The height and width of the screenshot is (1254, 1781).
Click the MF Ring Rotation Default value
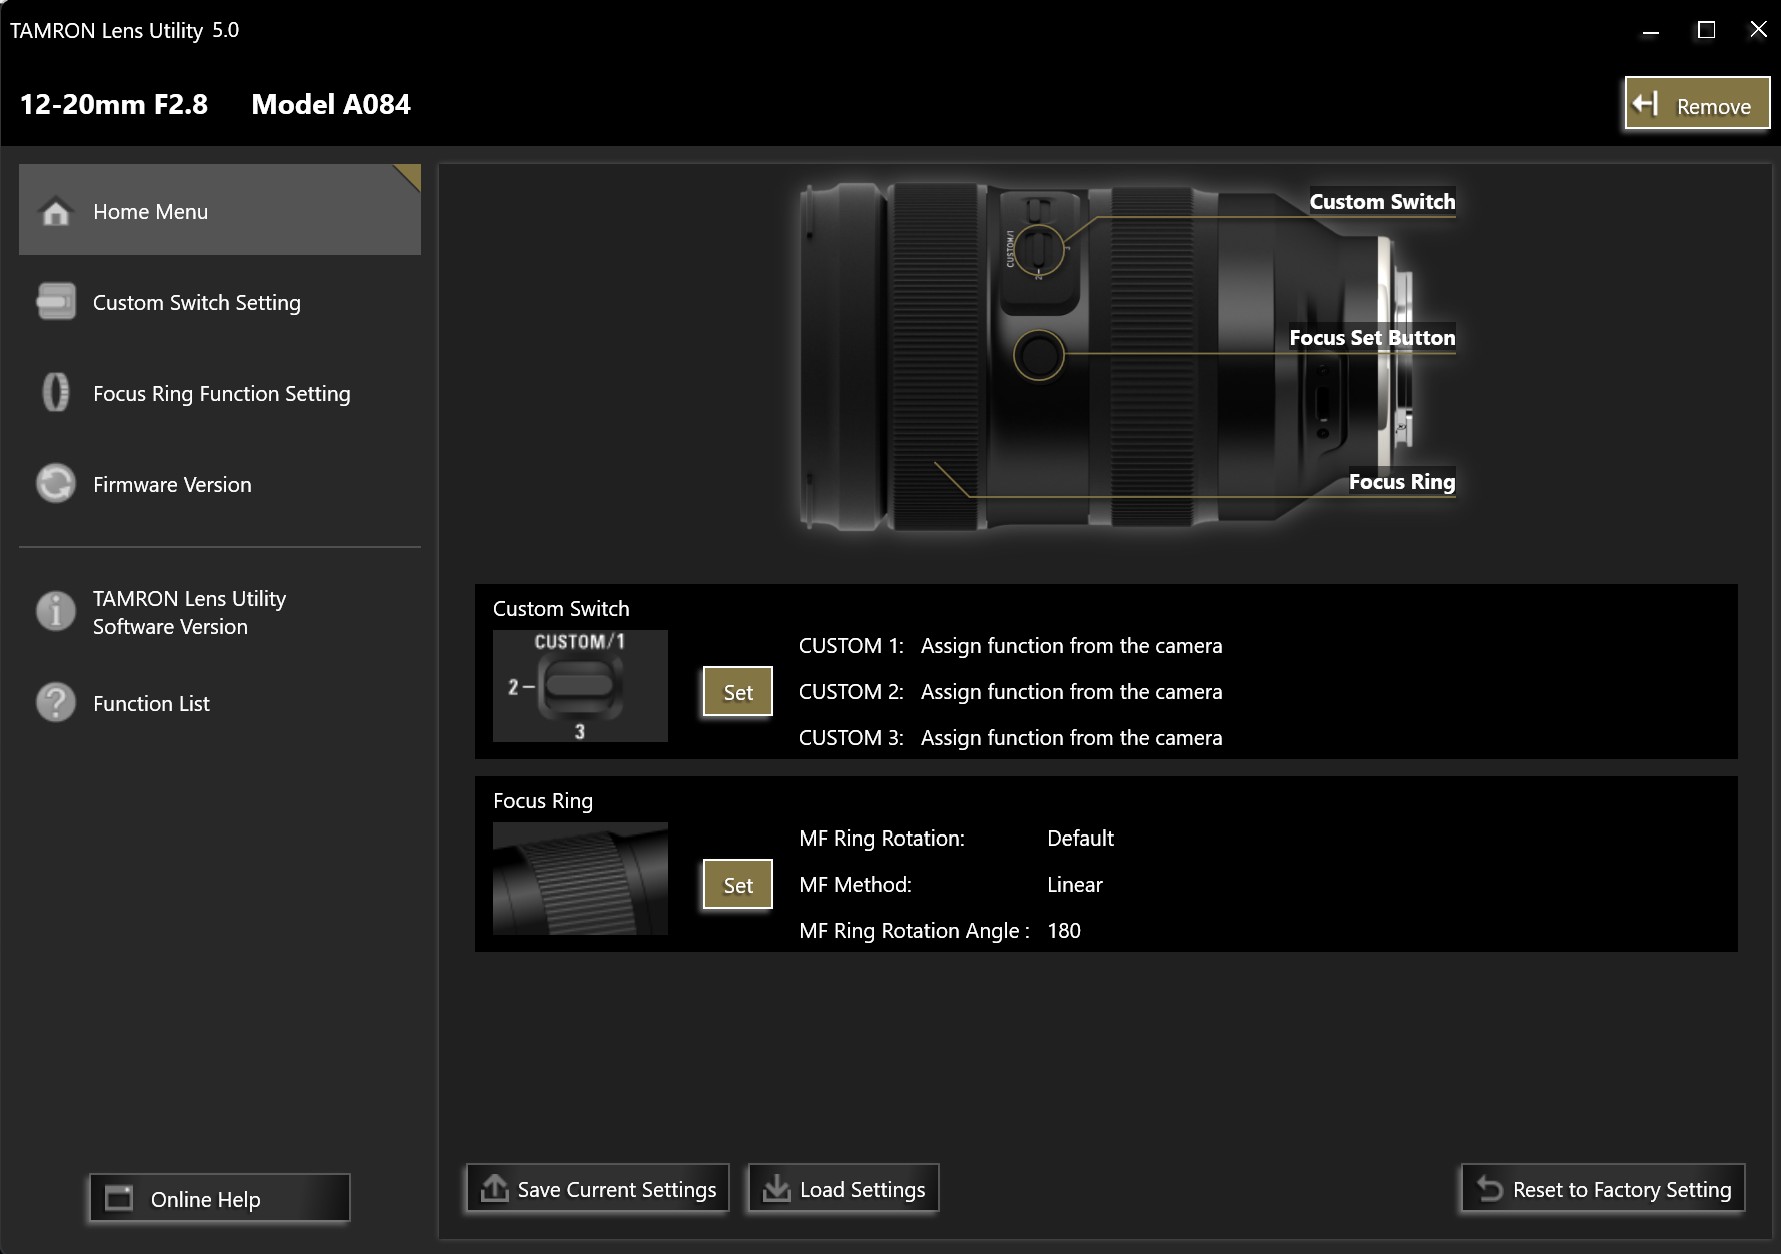(x=1080, y=838)
